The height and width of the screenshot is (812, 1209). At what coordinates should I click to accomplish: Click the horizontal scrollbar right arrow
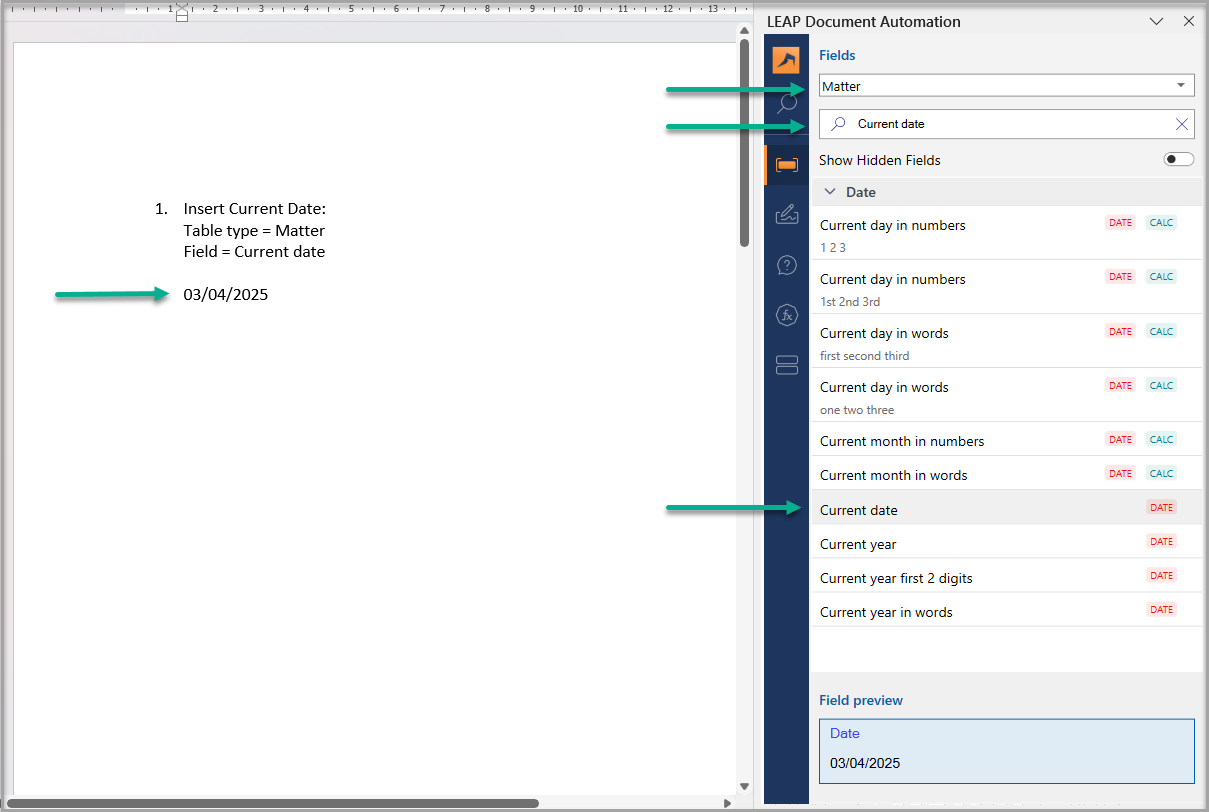coord(727,802)
